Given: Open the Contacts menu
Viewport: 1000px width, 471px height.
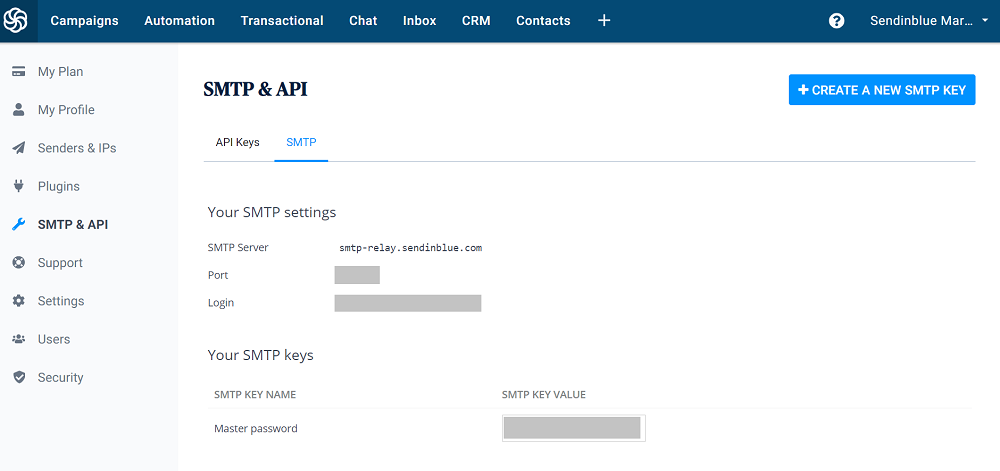Looking at the screenshot, I should pyautogui.click(x=543, y=20).
